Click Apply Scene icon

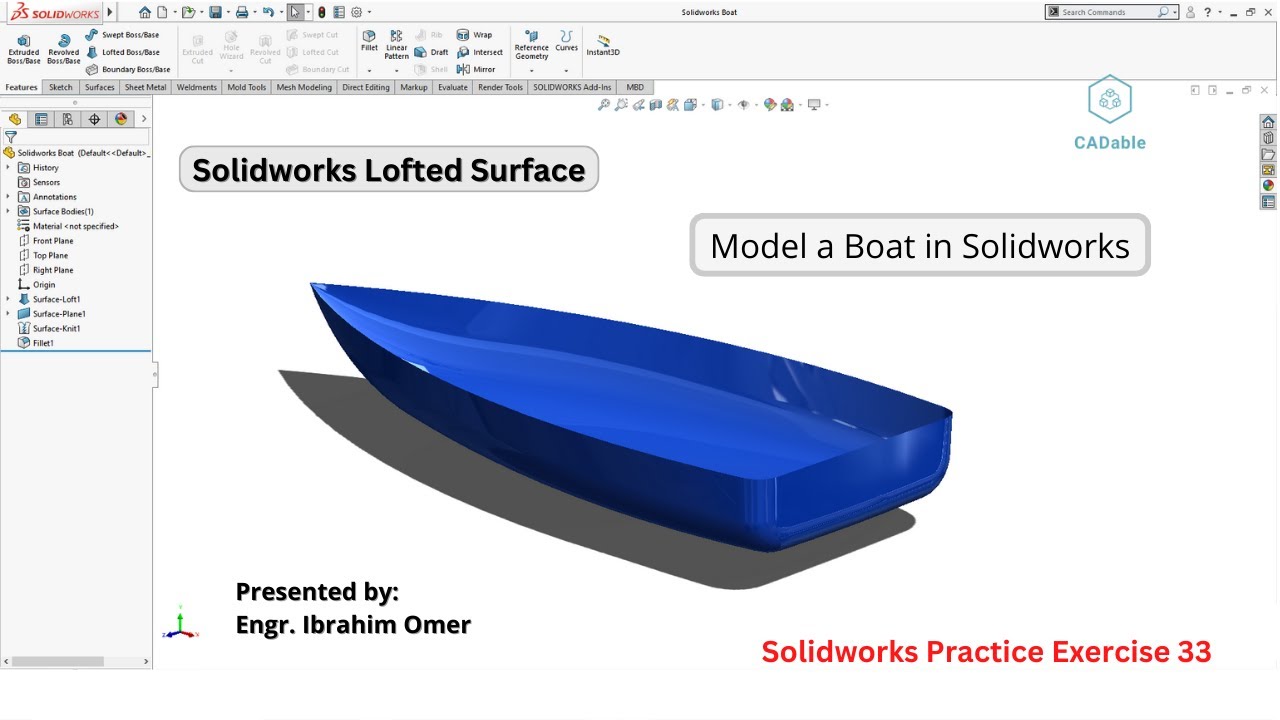pos(788,104)
